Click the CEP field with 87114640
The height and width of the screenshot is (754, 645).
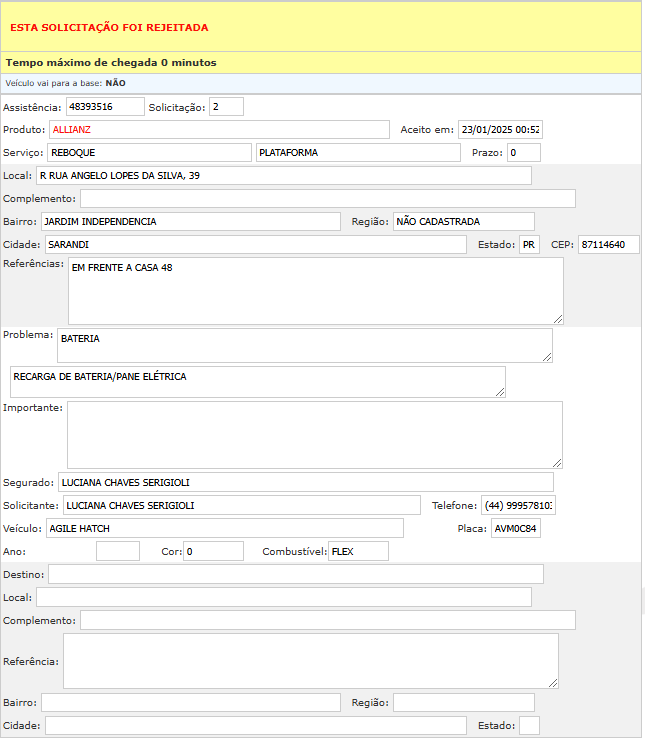point(608,245)
